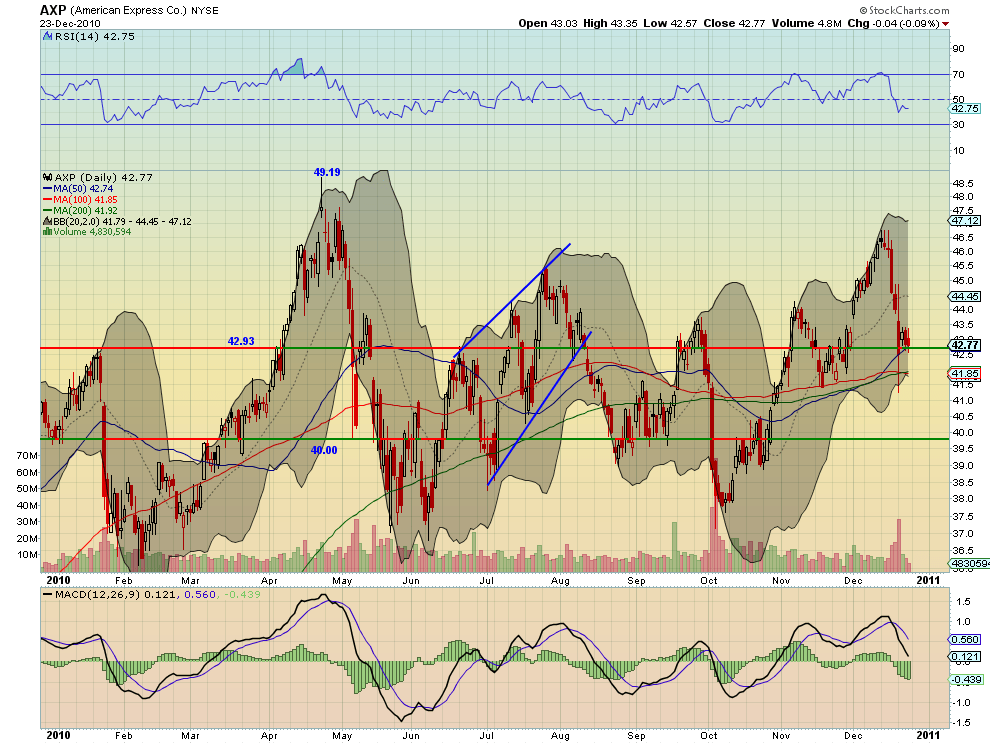
Task: Open the StockCharts.com credit link
Action: pyautogui.click(x=904, y=10)
